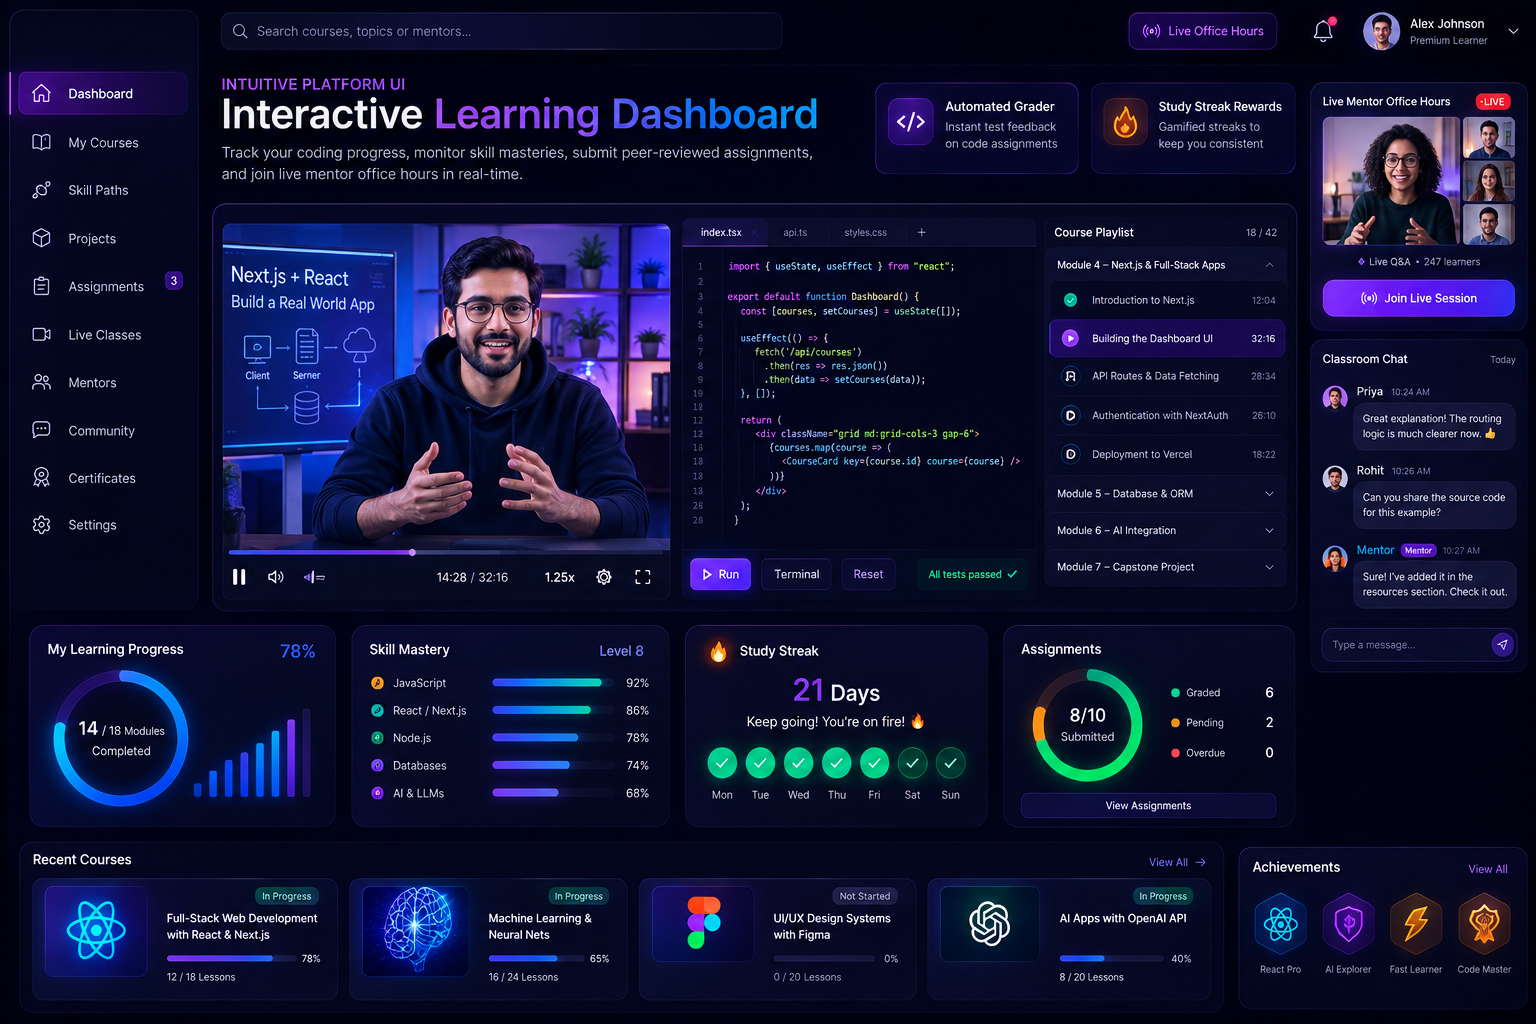Click the Fast Learner achievement badge

coord(1416,924)
